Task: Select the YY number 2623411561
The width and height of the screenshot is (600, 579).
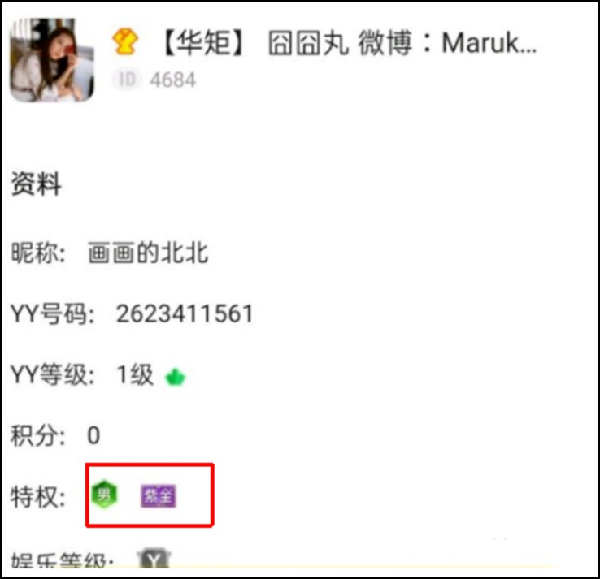Action: pos(184,314)
